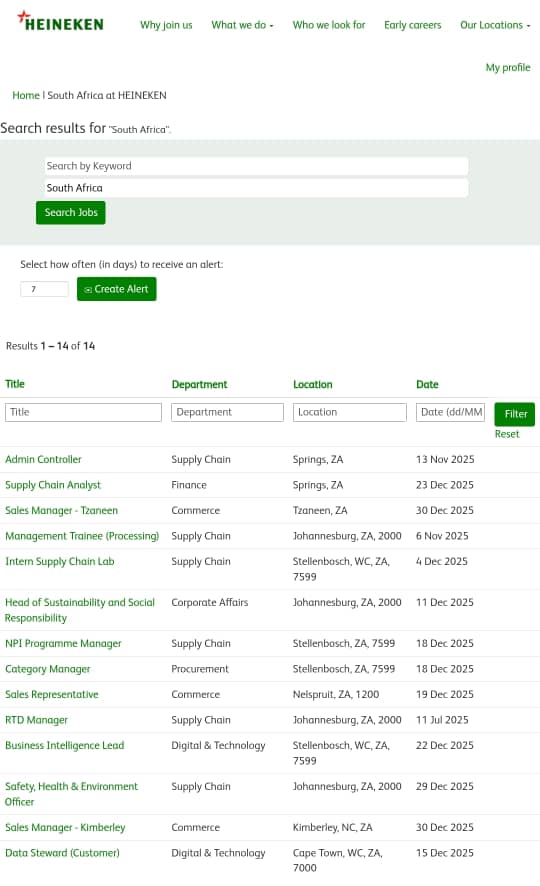The width and height of the screenshot is (540, 886).
Task: Focus the Department filter input
Action: pyautogui.click(x=227, y=412)
